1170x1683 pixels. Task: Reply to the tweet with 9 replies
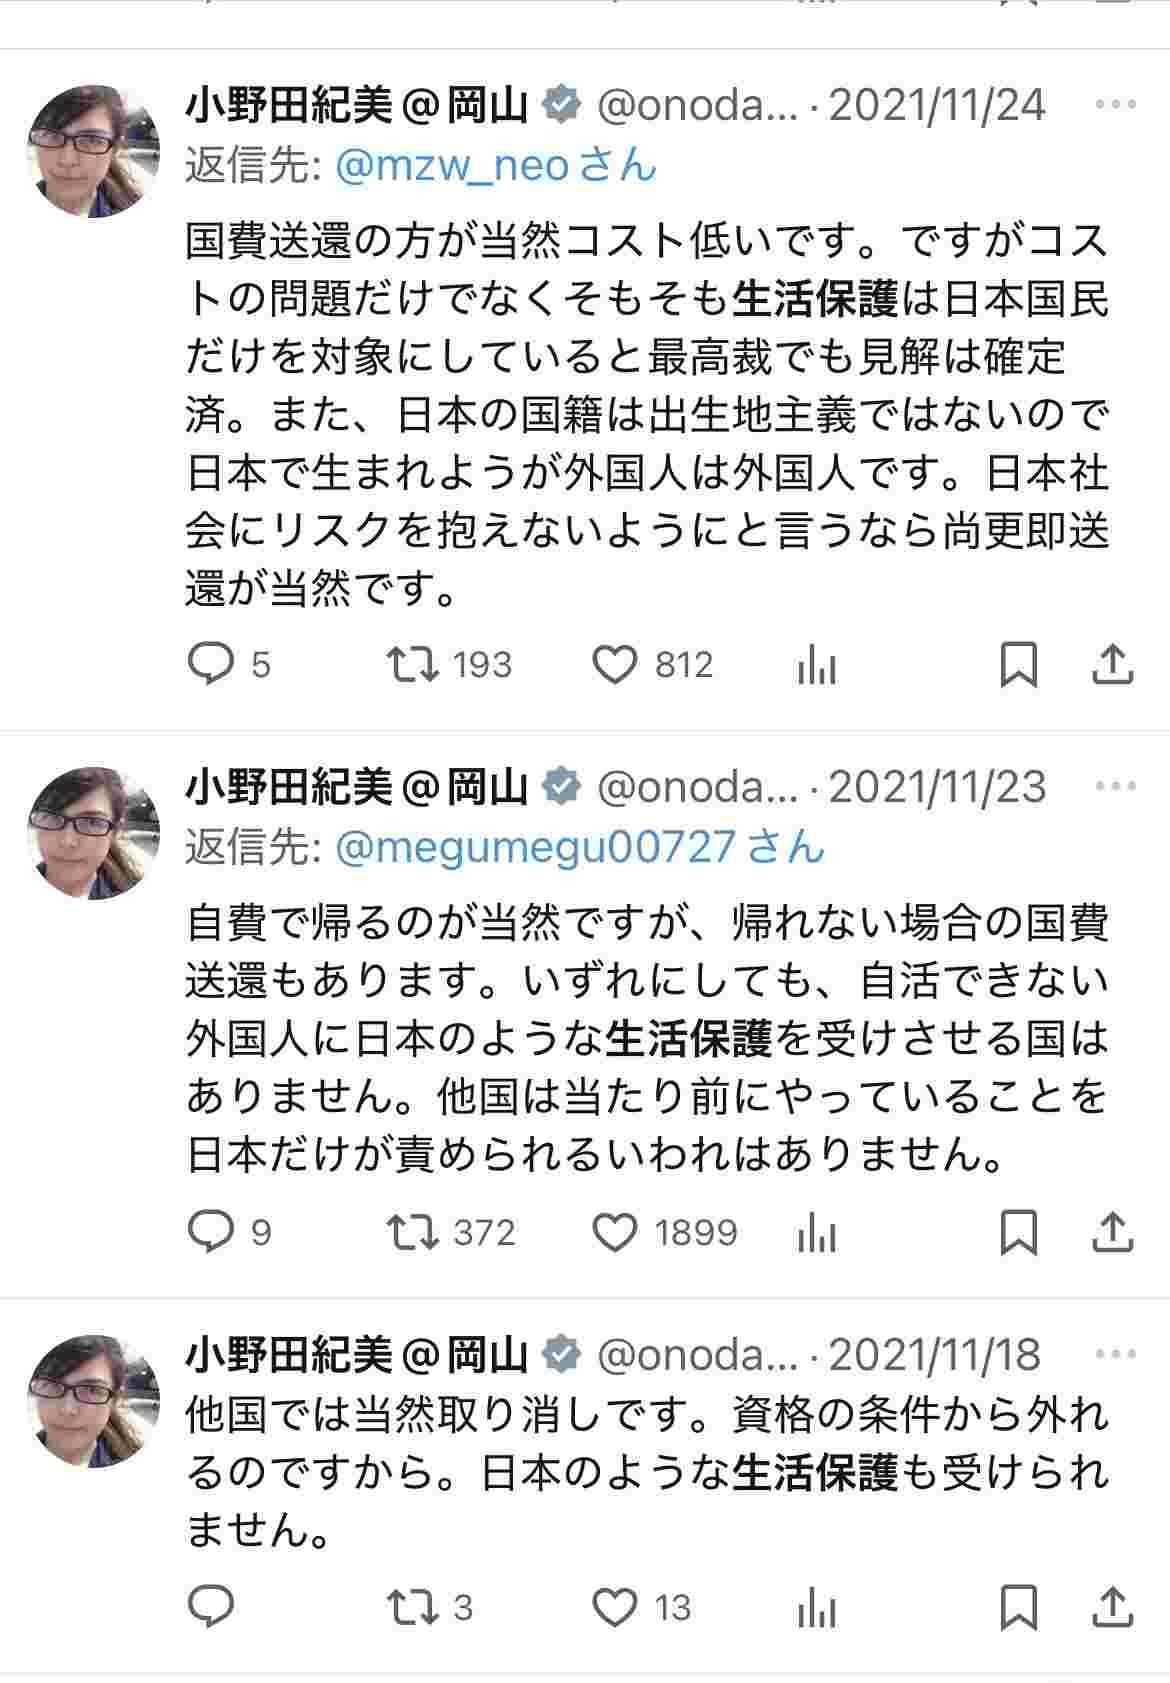(x=211, y=1232)
